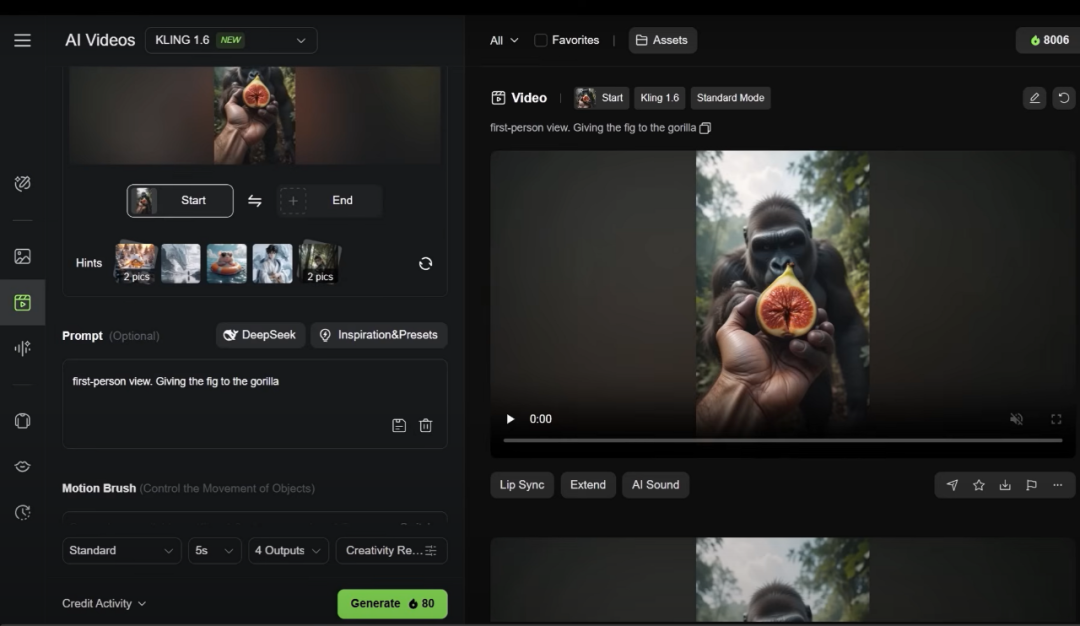Open the hamburger menu
1080x626 pixels.
(x=22, y=40)
